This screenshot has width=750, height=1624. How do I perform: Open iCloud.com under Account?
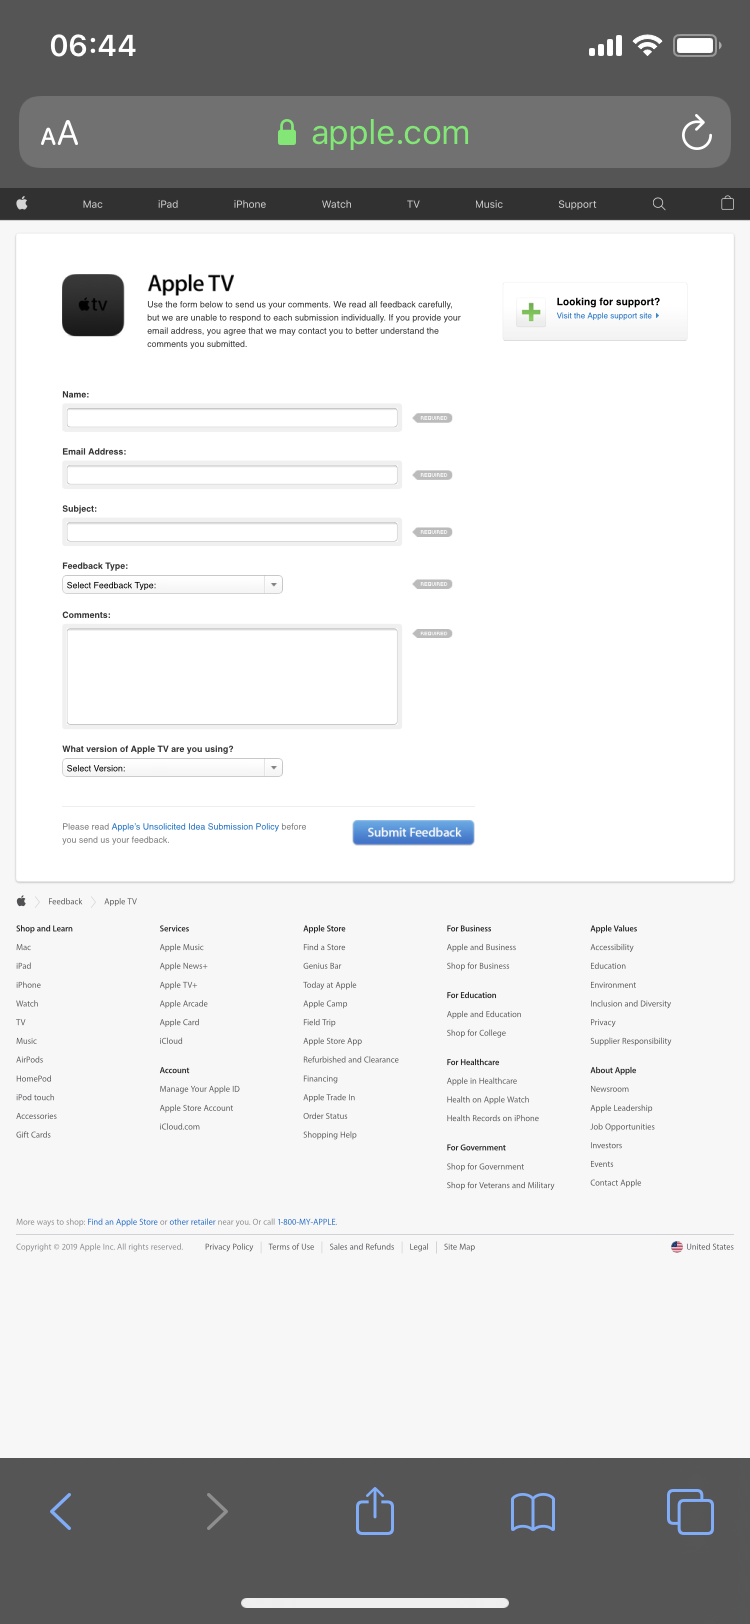[179, 1127]
